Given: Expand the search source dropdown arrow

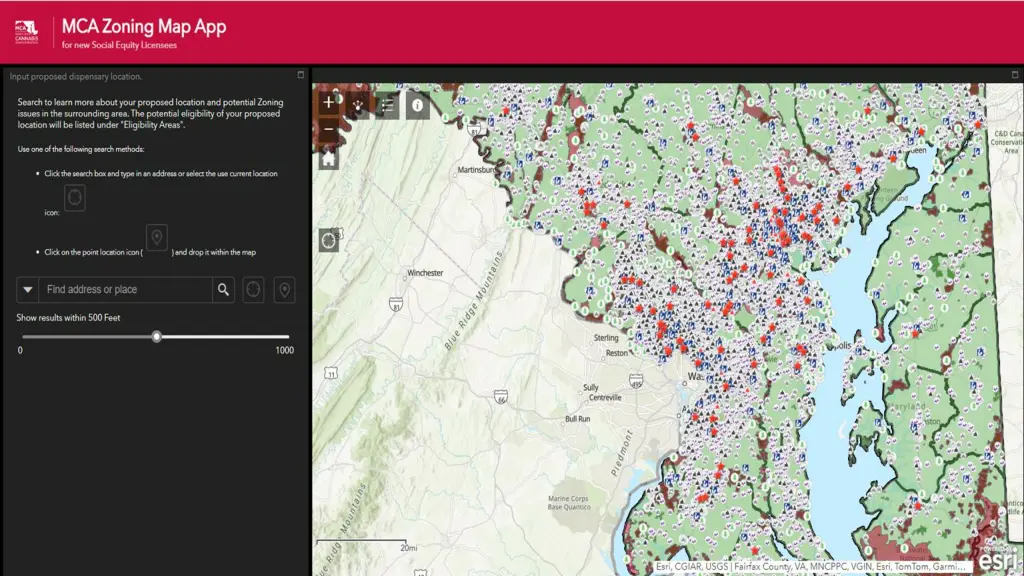Looking at the screenshot, I should pos(27,289).
